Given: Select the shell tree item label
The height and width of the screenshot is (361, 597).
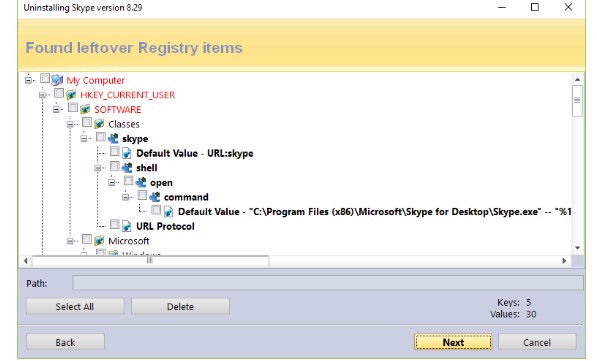Looking at the screenshot, I should pos(147,168).
